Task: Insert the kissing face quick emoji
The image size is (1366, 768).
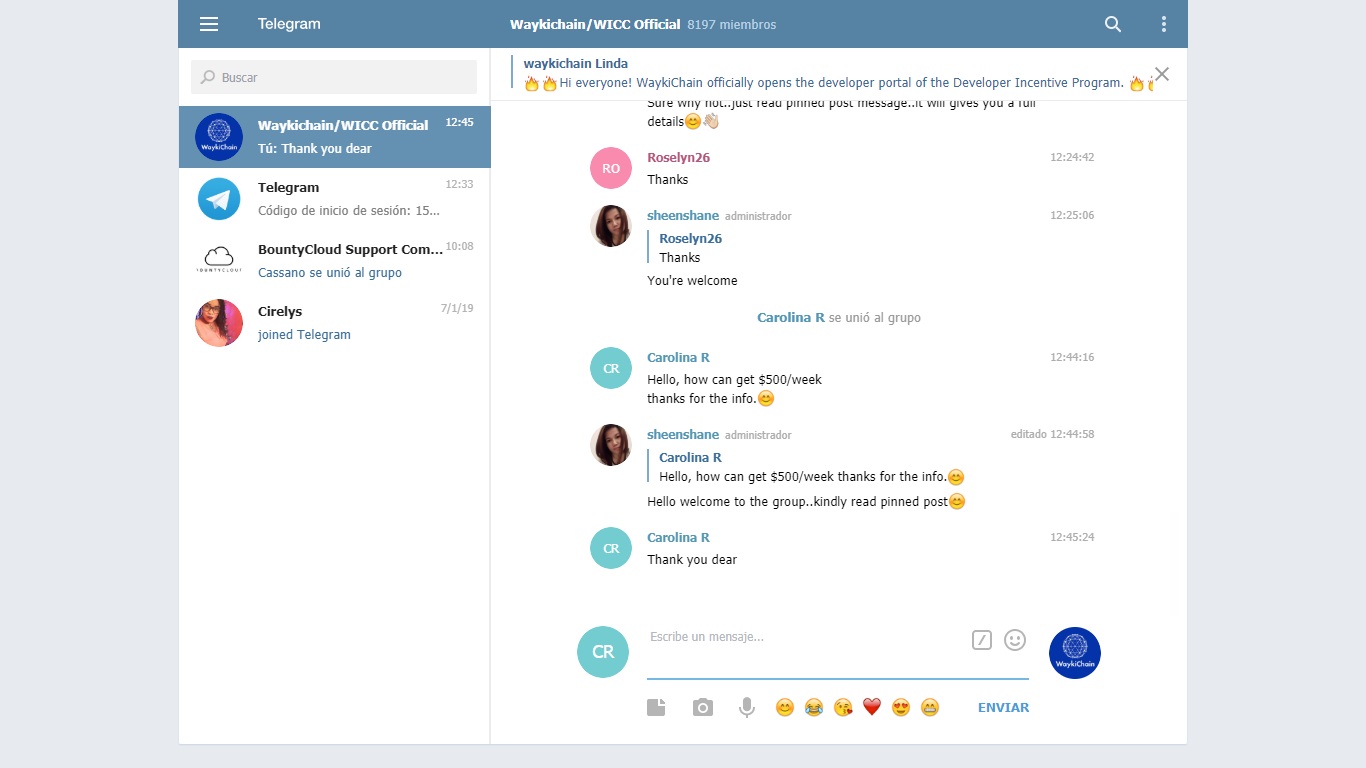Action: click(843, 708)
